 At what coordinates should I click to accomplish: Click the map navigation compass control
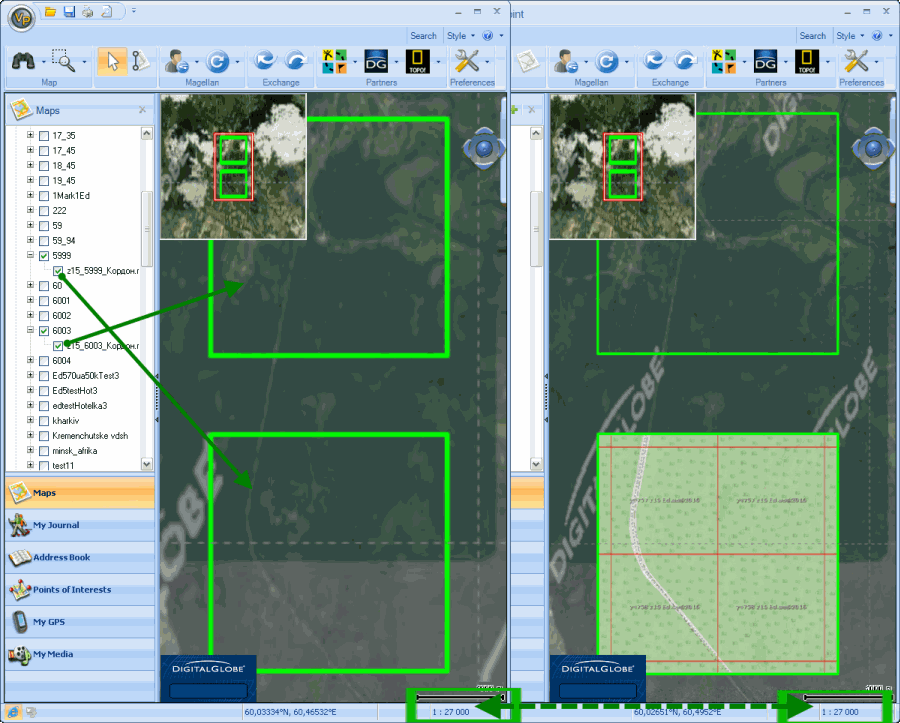coord(484,149)
